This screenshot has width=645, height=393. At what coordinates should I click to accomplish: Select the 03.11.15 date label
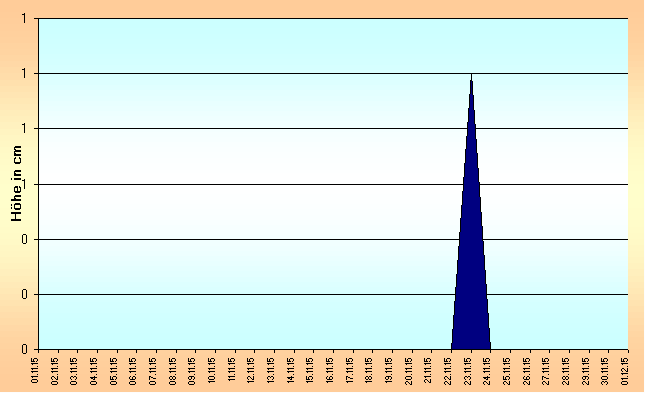tap(74, 370)
